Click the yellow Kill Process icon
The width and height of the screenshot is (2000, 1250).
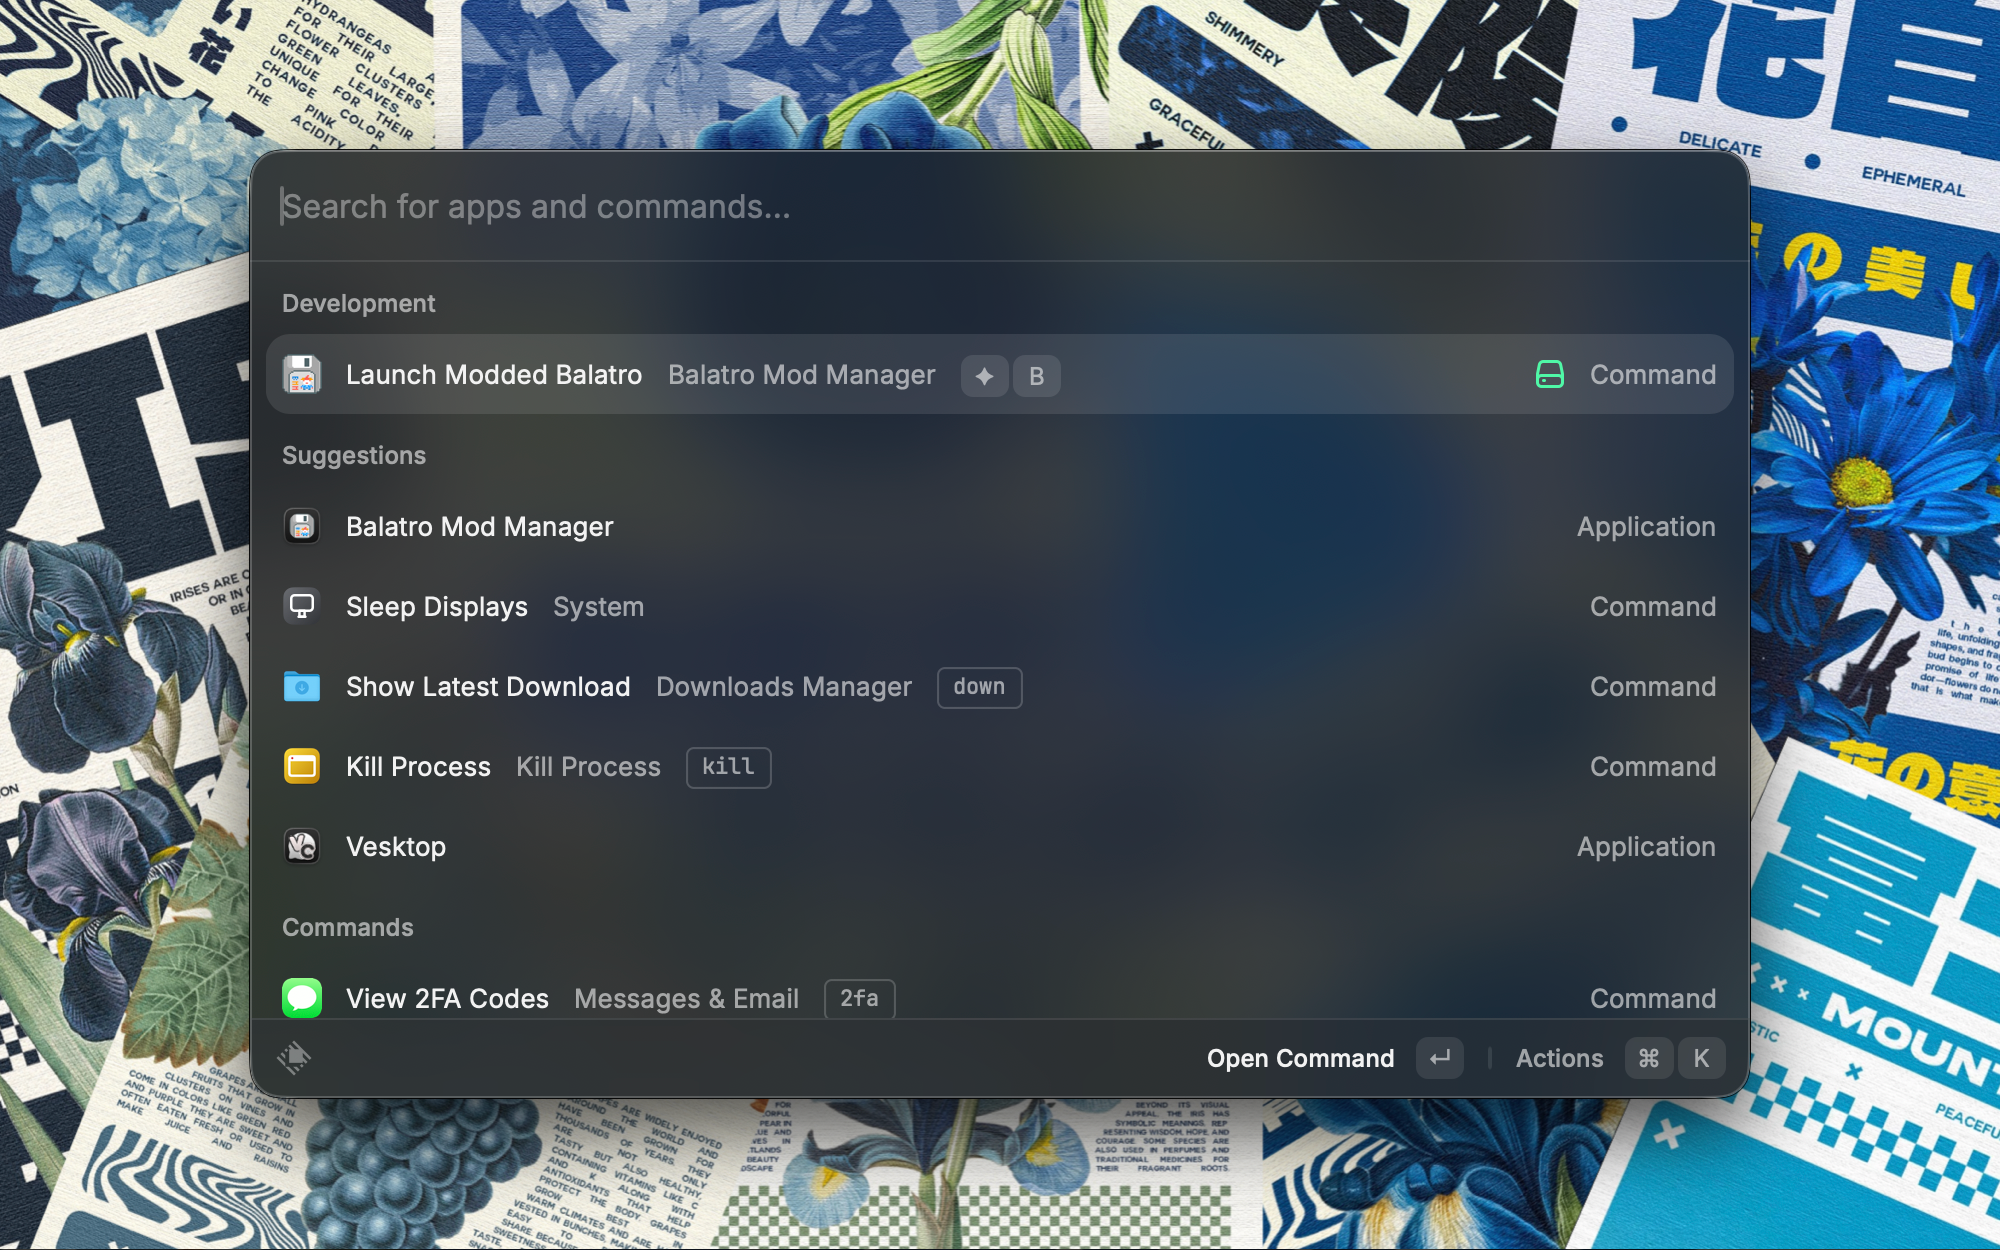coord(302,767)
